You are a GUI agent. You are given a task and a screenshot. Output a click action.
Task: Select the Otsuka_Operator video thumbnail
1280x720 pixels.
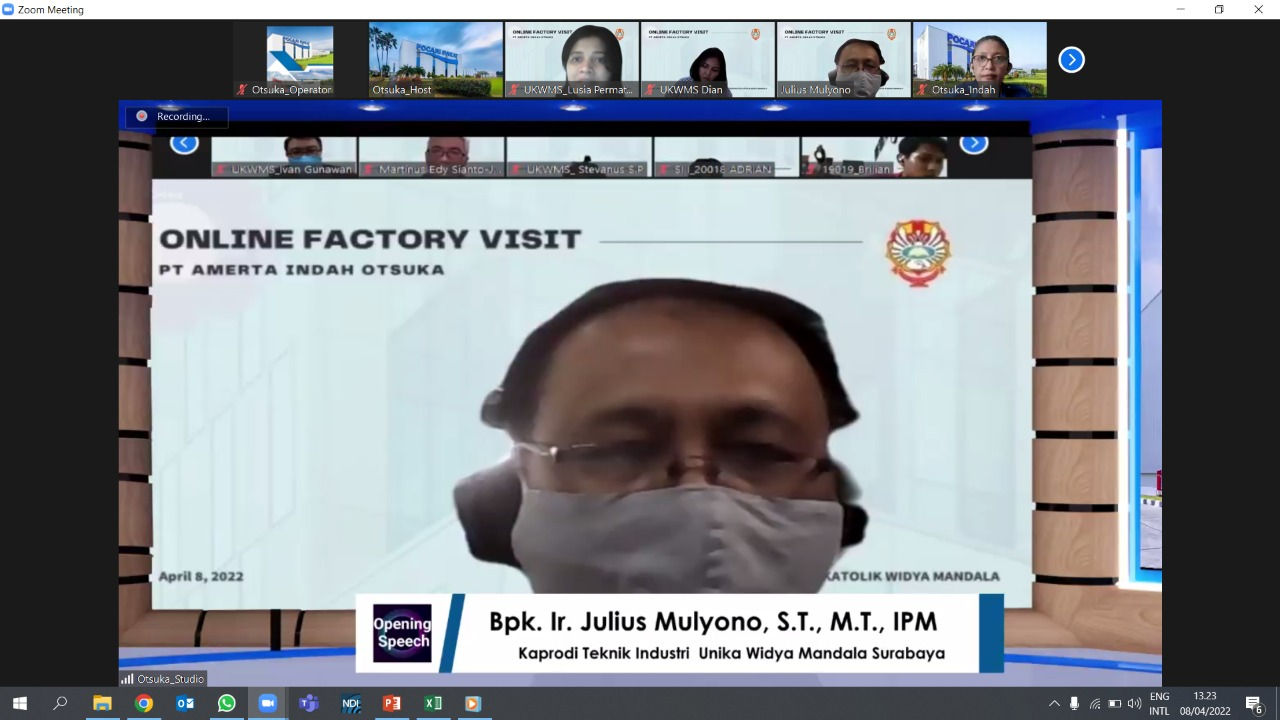tap(300, 60)
